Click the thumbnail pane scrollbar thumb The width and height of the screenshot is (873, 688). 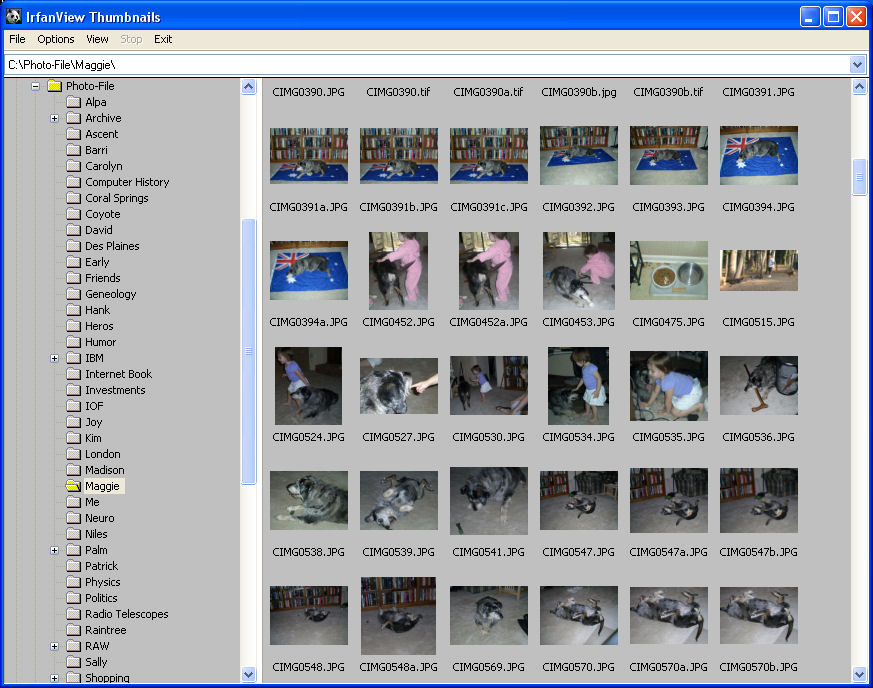pos(860,177)
